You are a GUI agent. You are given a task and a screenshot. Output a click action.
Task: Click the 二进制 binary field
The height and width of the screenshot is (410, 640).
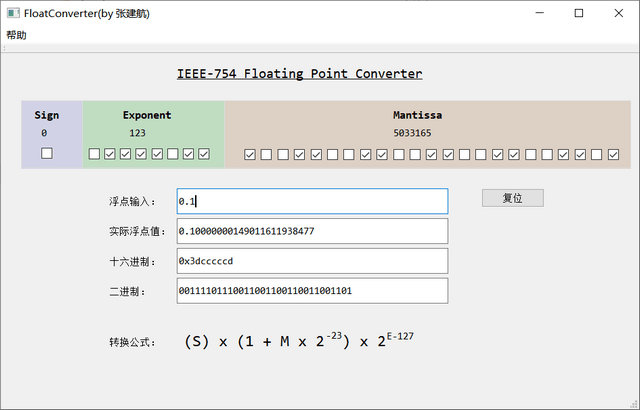point(312,291)
